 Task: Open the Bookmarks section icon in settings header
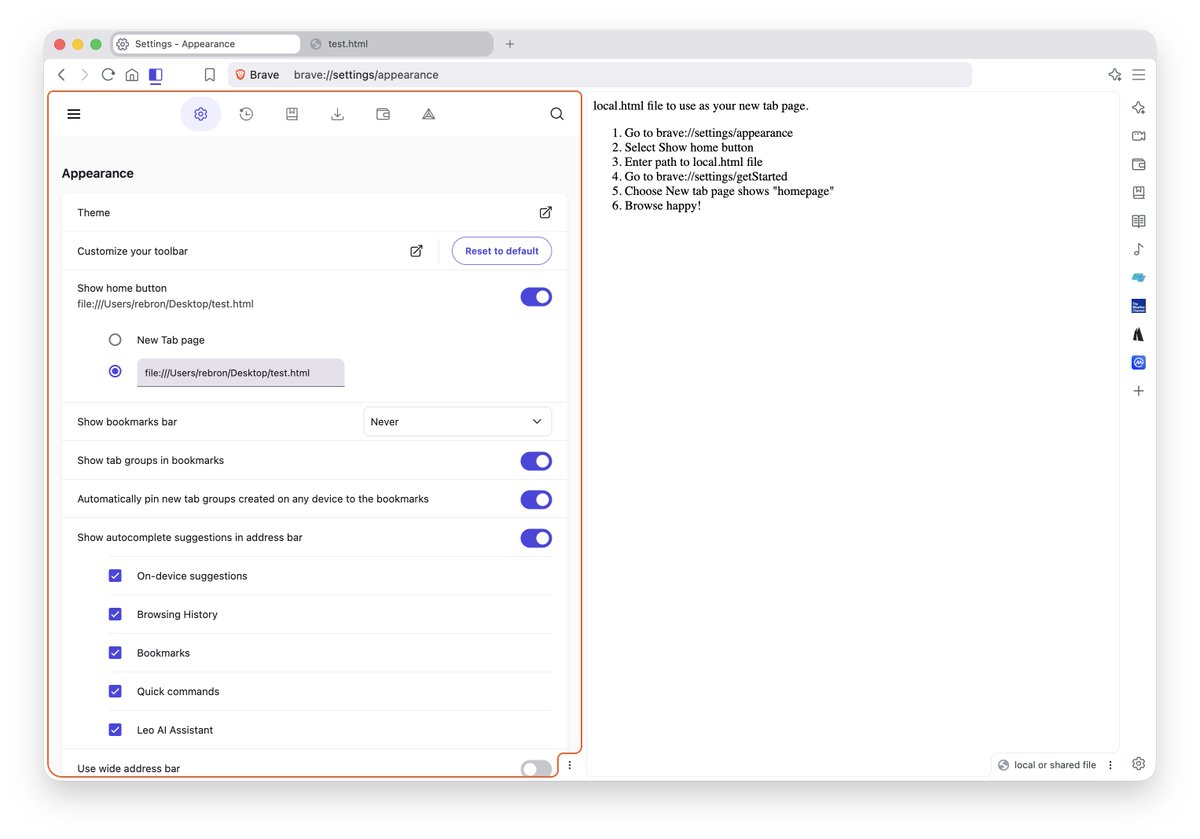(x=292, y=114)
